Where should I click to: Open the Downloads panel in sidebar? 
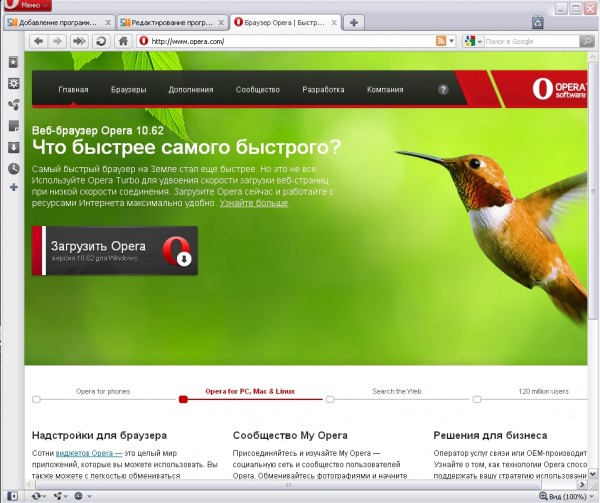(13, 147)
